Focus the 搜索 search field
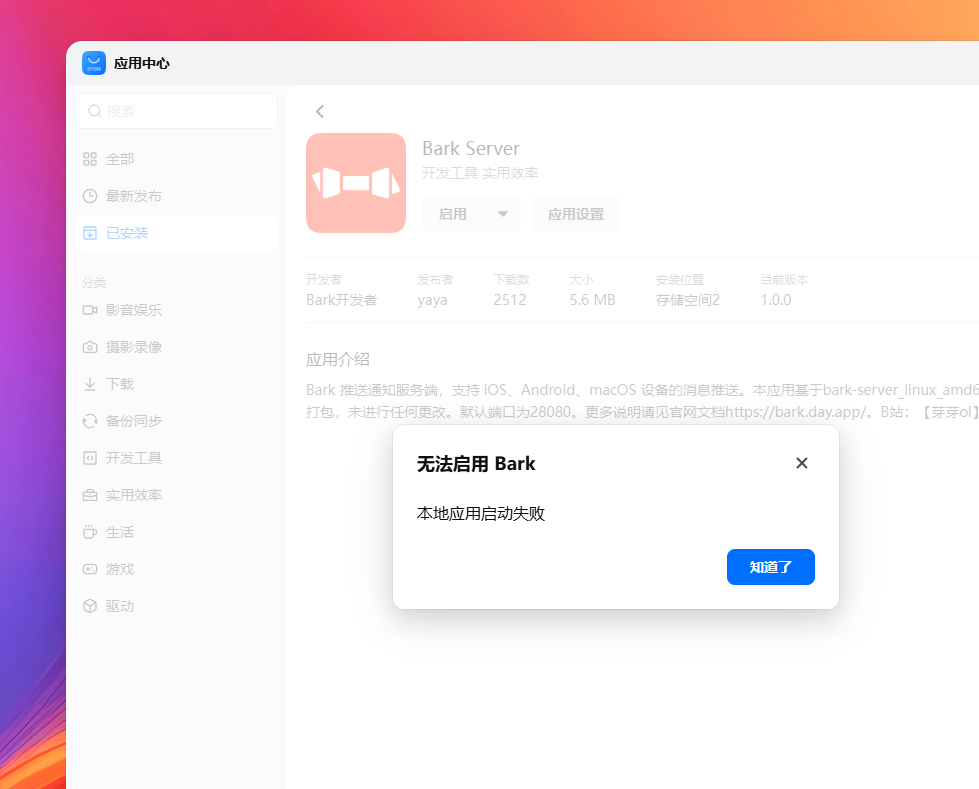Viewport: 979px width, 789px height. coord(175,111)
